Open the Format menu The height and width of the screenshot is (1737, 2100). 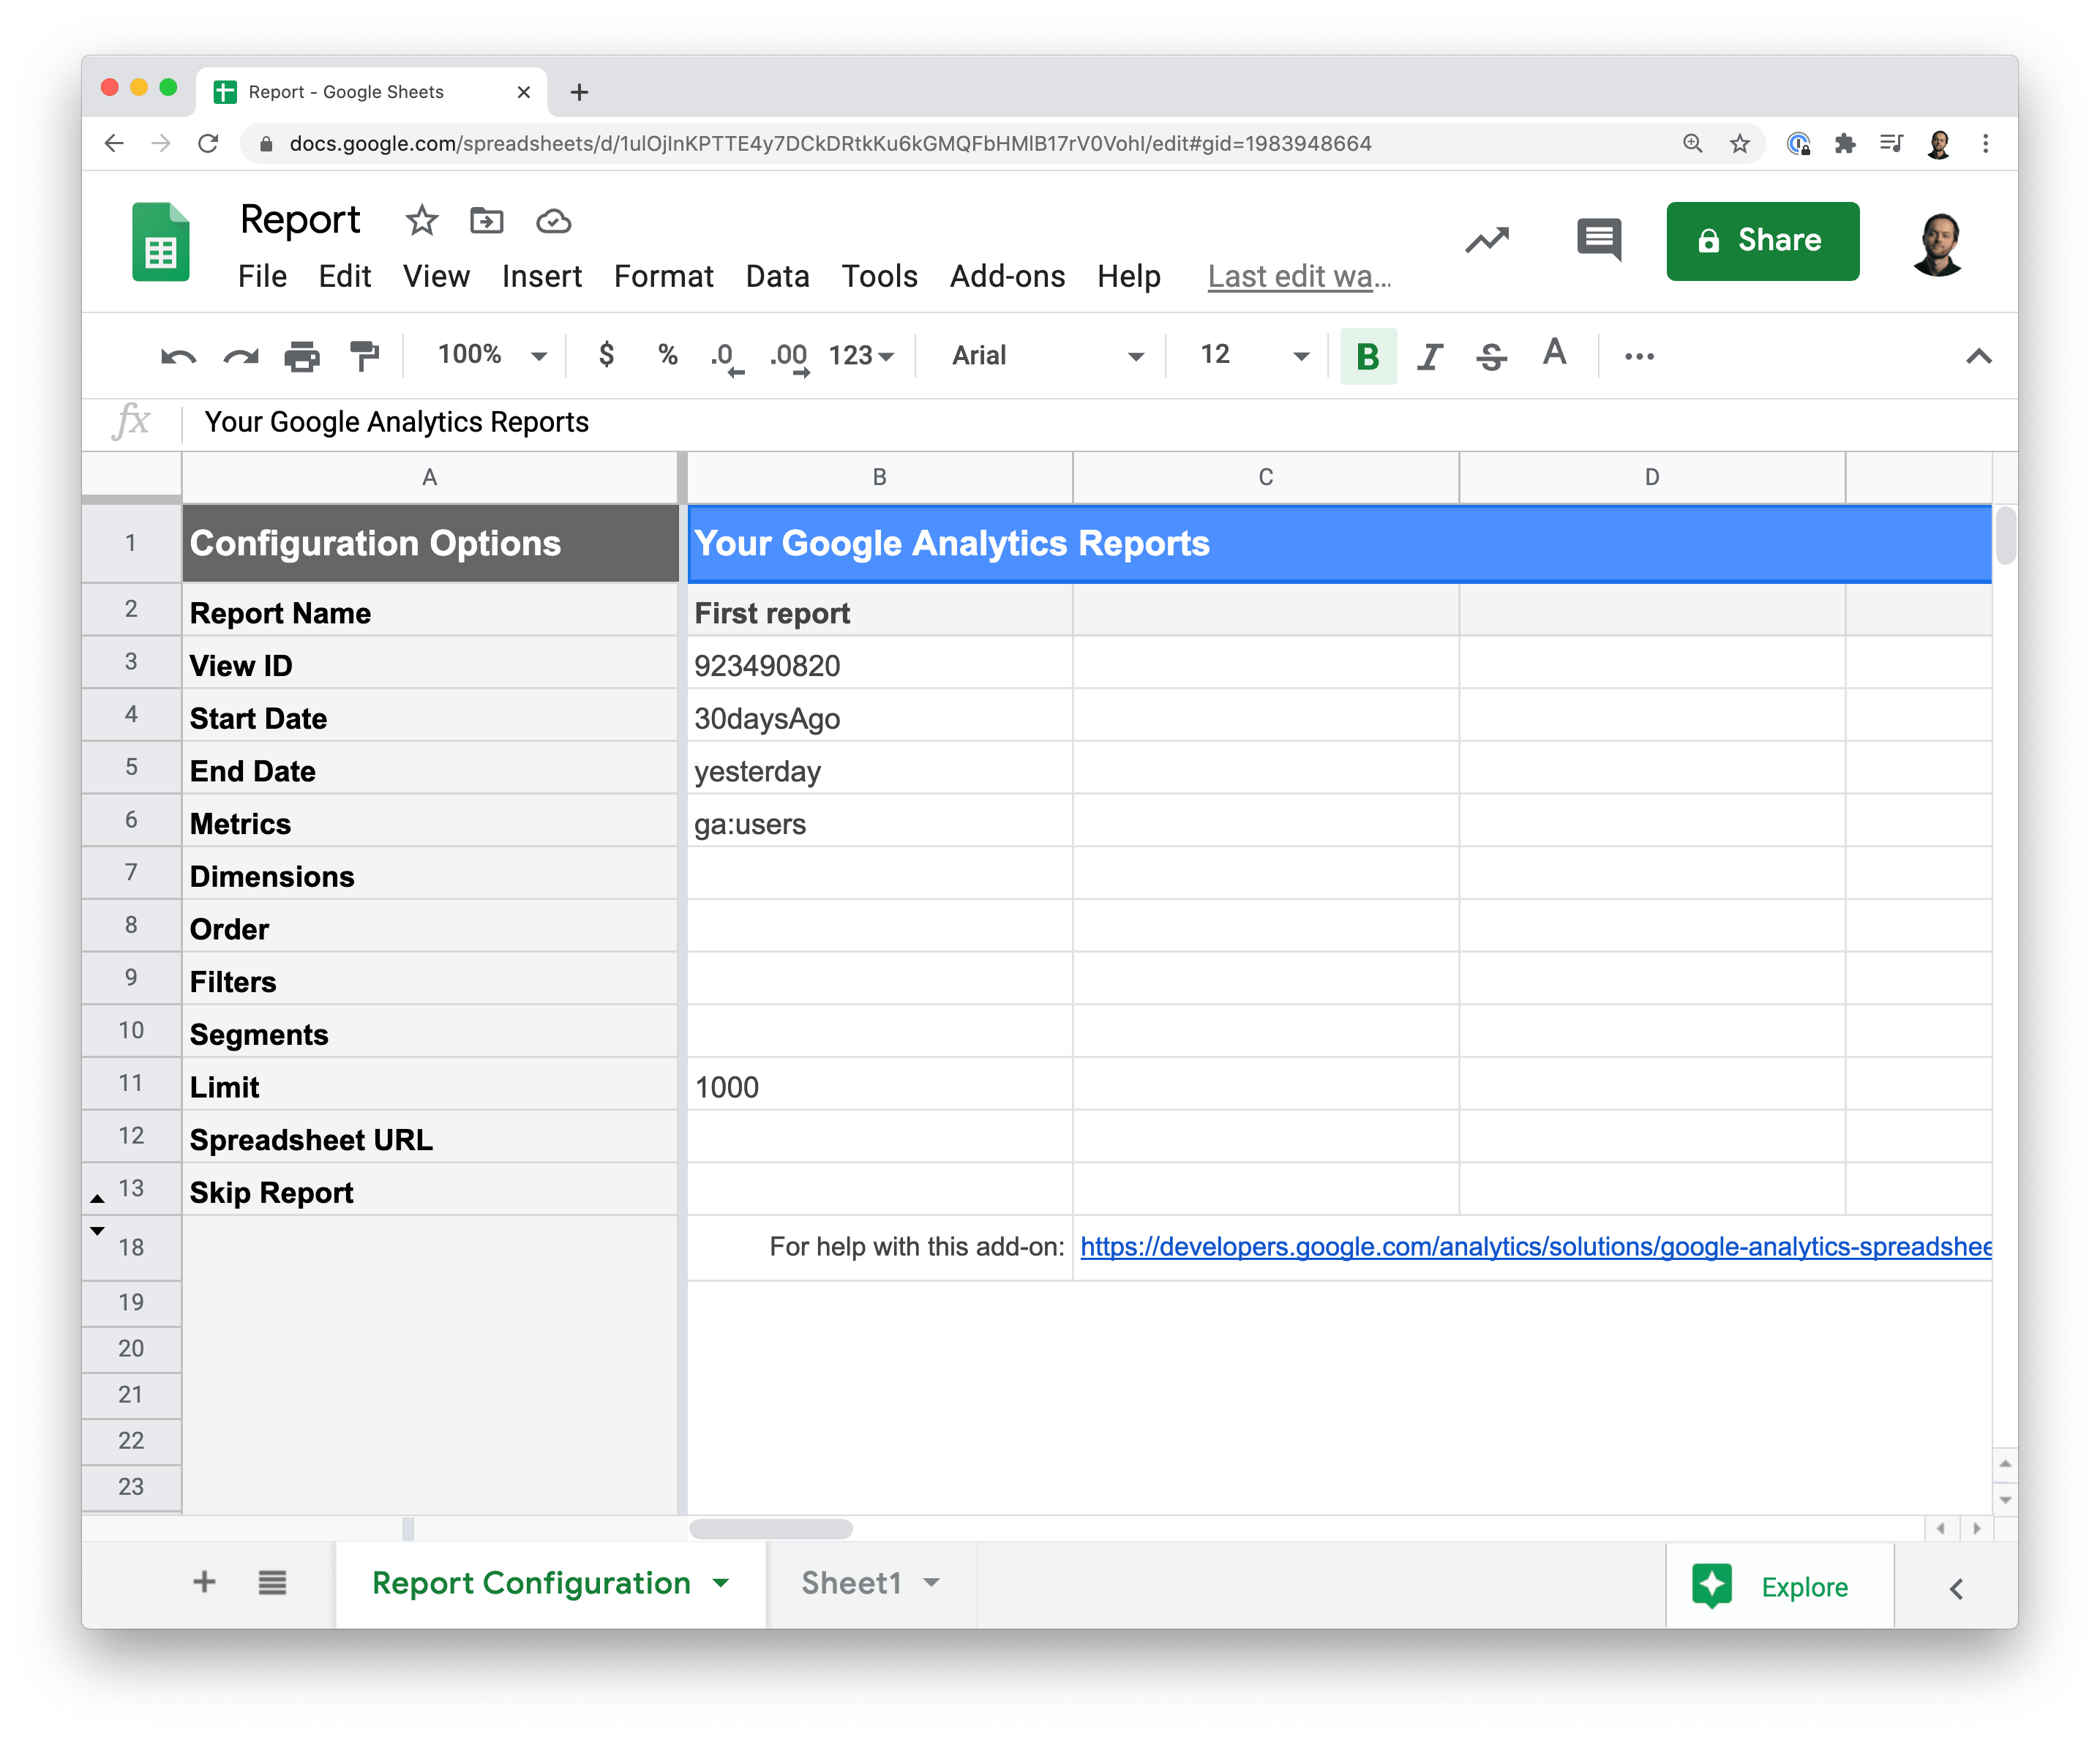(663, 276)
